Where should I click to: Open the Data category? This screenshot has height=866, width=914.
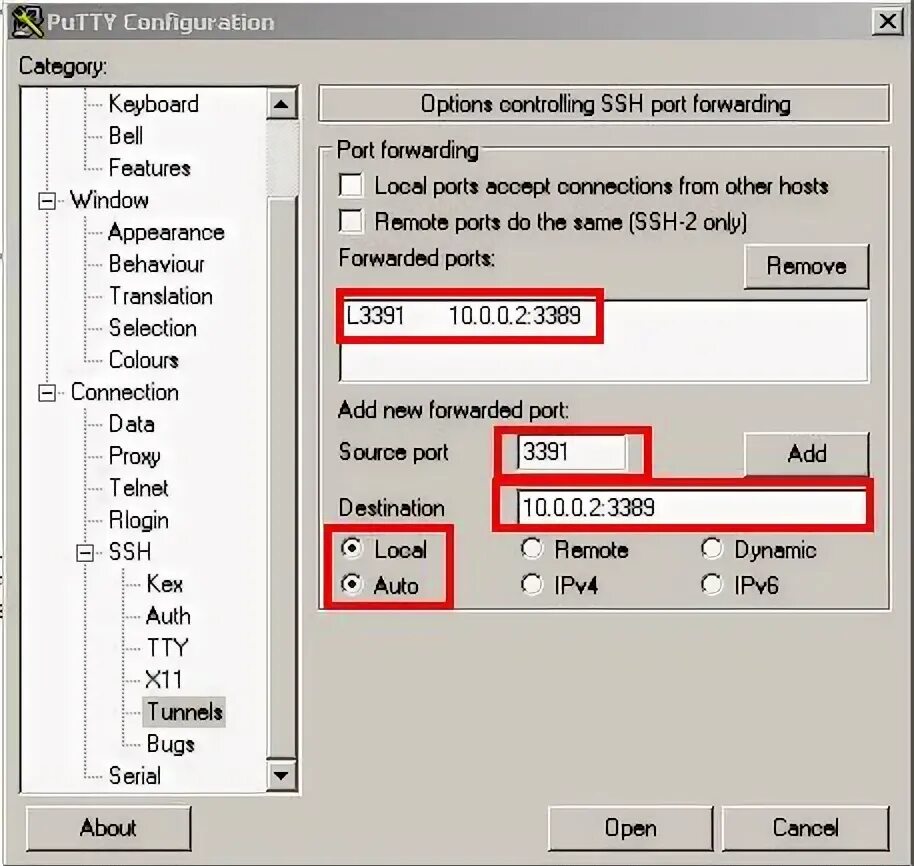pyautogui.click(x=132, y=424)
